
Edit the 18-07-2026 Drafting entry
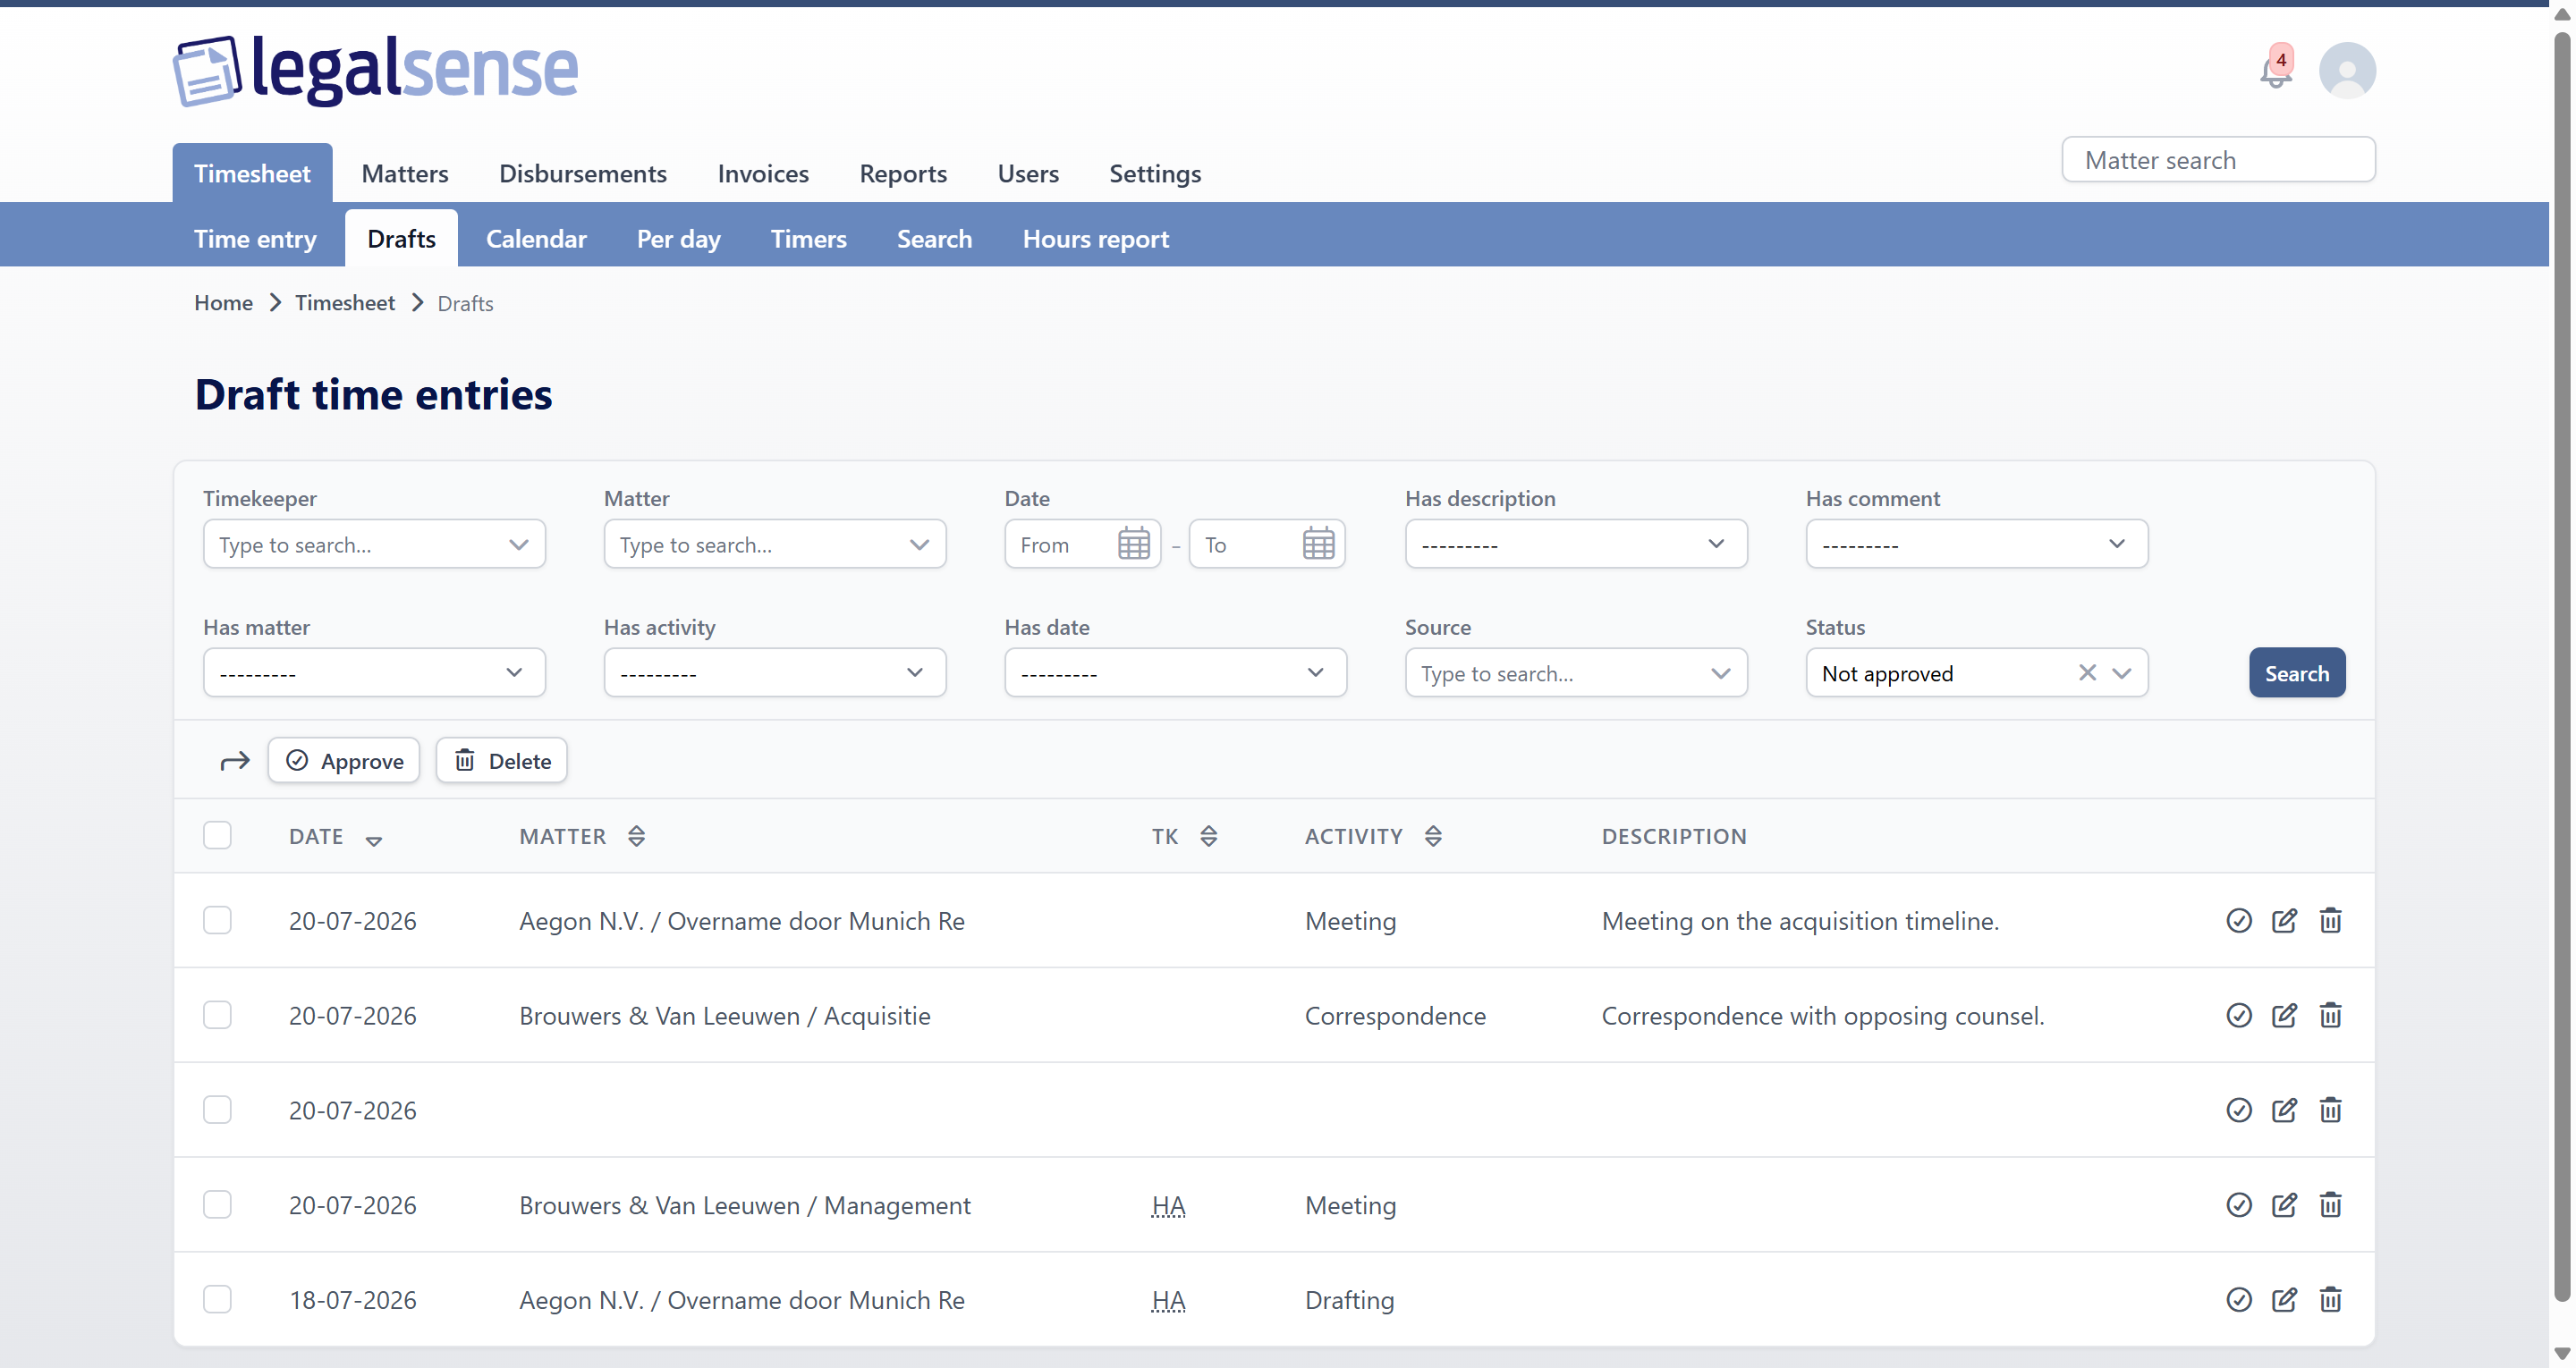2284,1300
